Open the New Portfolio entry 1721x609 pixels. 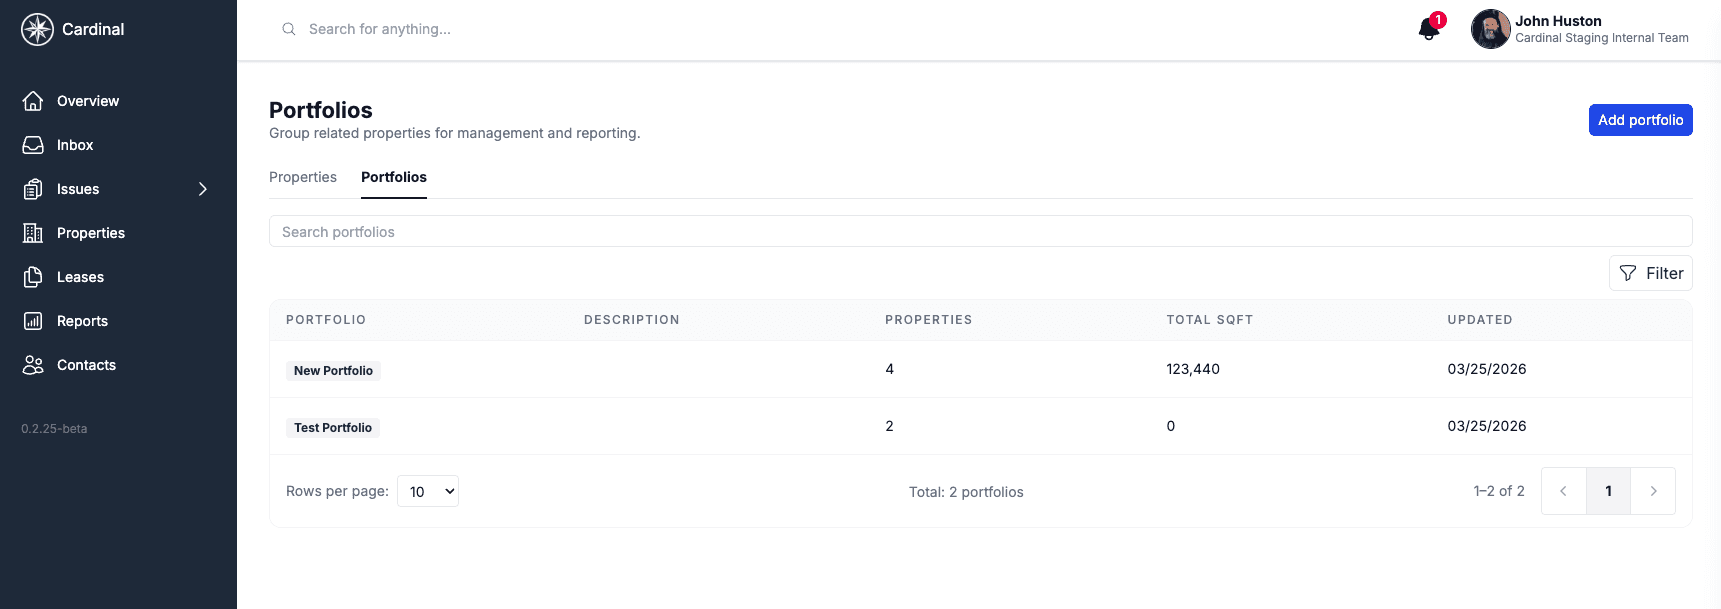pyautogui.click(x=333, y=370)
